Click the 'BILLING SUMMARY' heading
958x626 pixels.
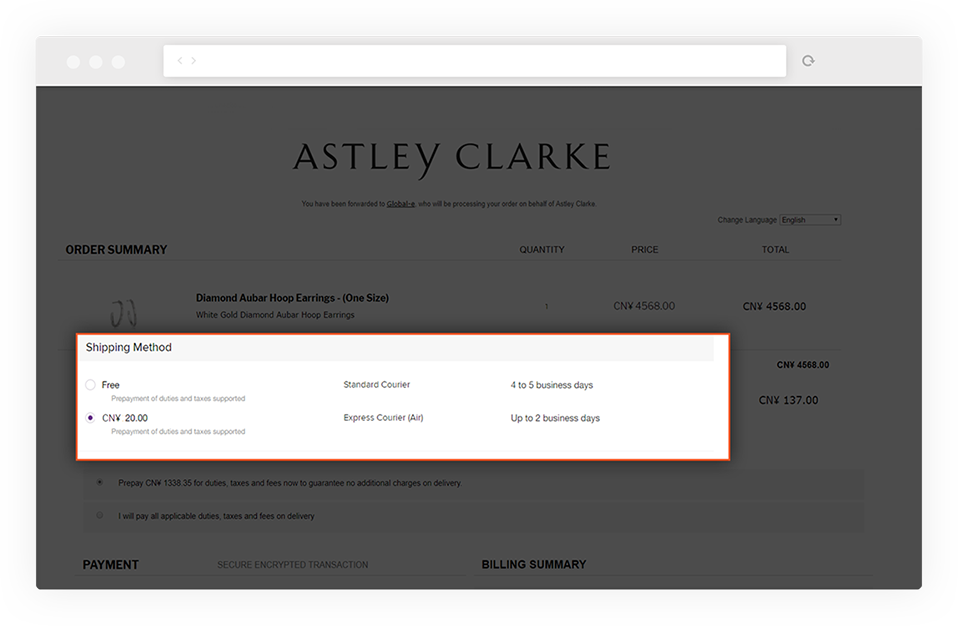point(534,565)
